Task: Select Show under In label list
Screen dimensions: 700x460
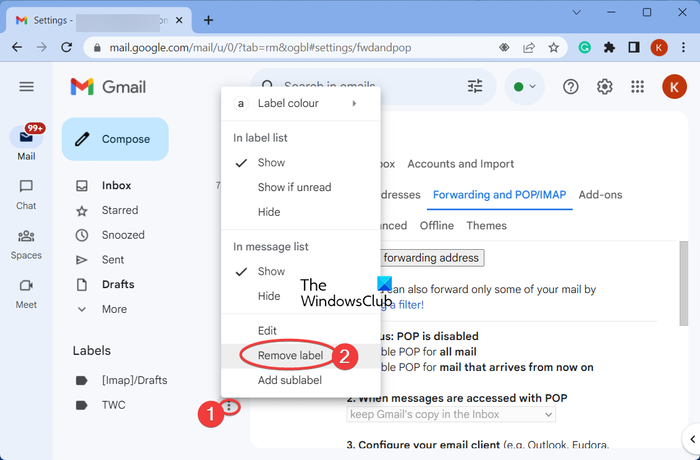Action: point(301,163)
